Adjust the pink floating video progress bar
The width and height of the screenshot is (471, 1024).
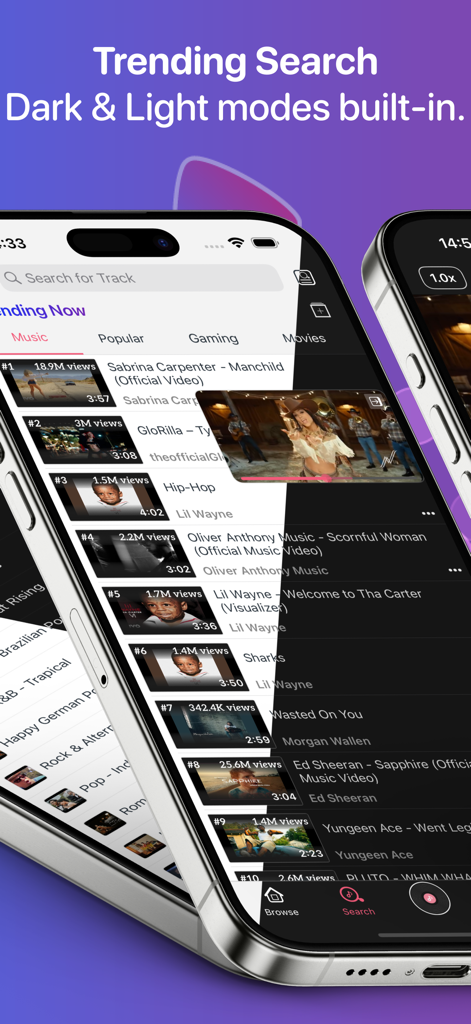[x=330, y=478]
